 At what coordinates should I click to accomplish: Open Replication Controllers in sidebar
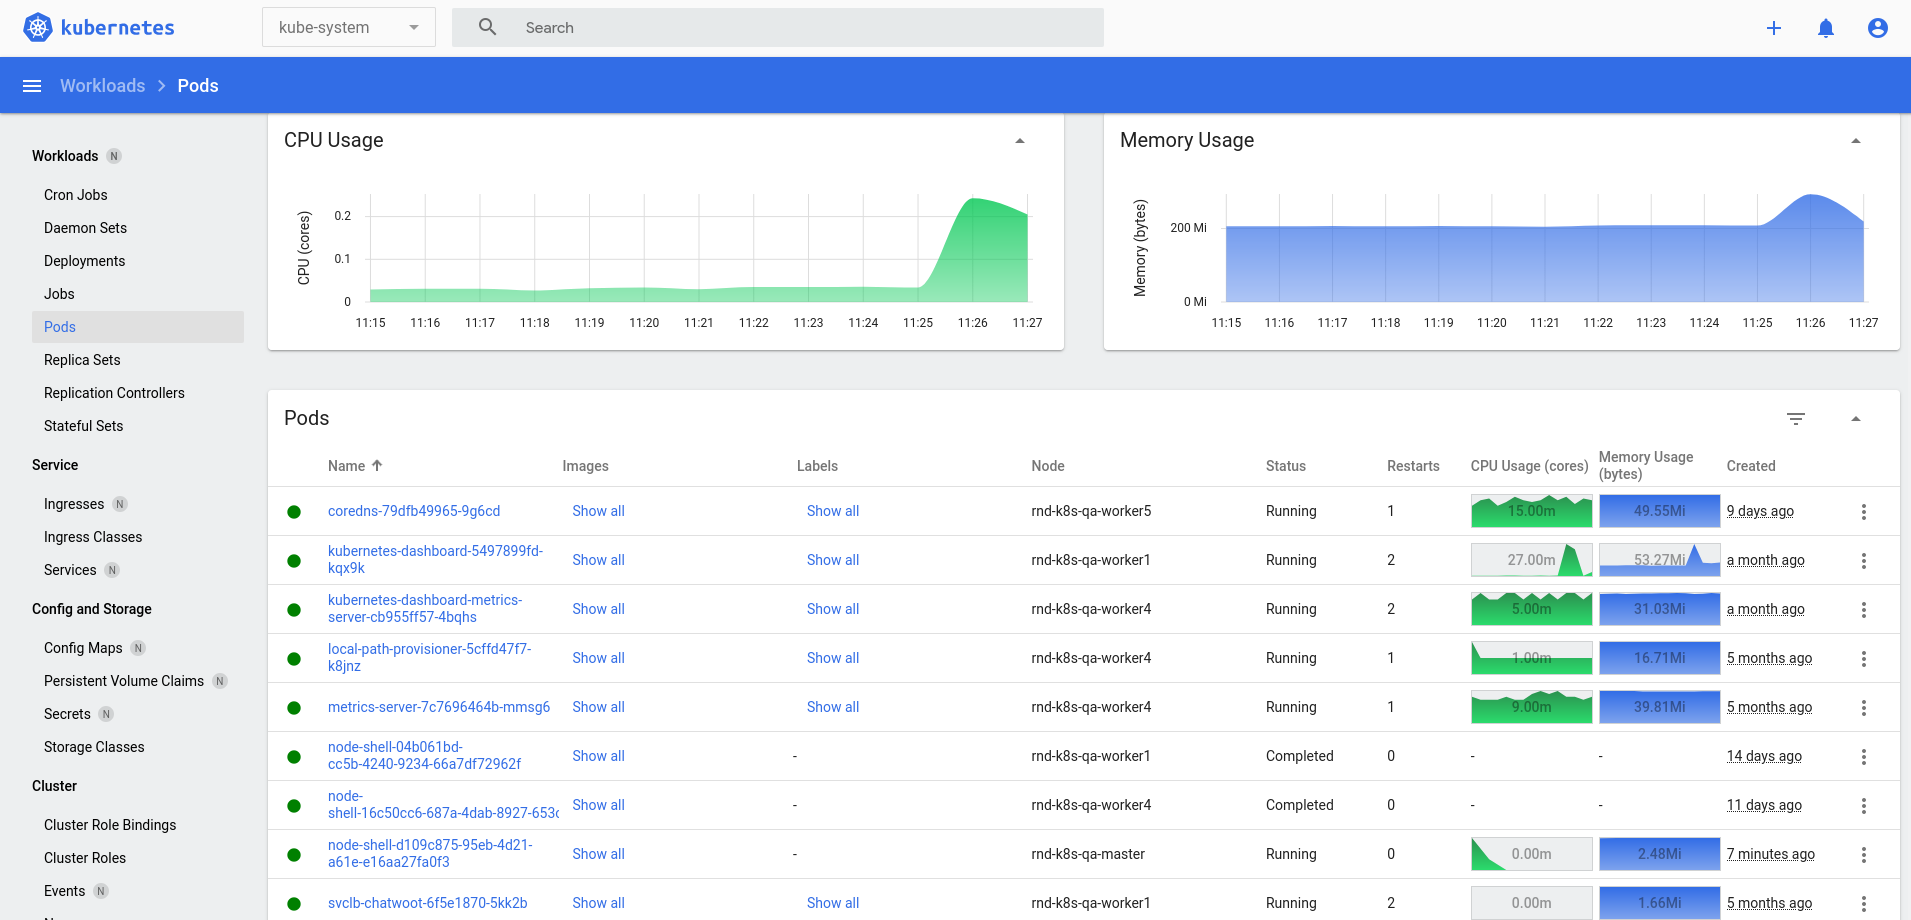coord(114,393)
